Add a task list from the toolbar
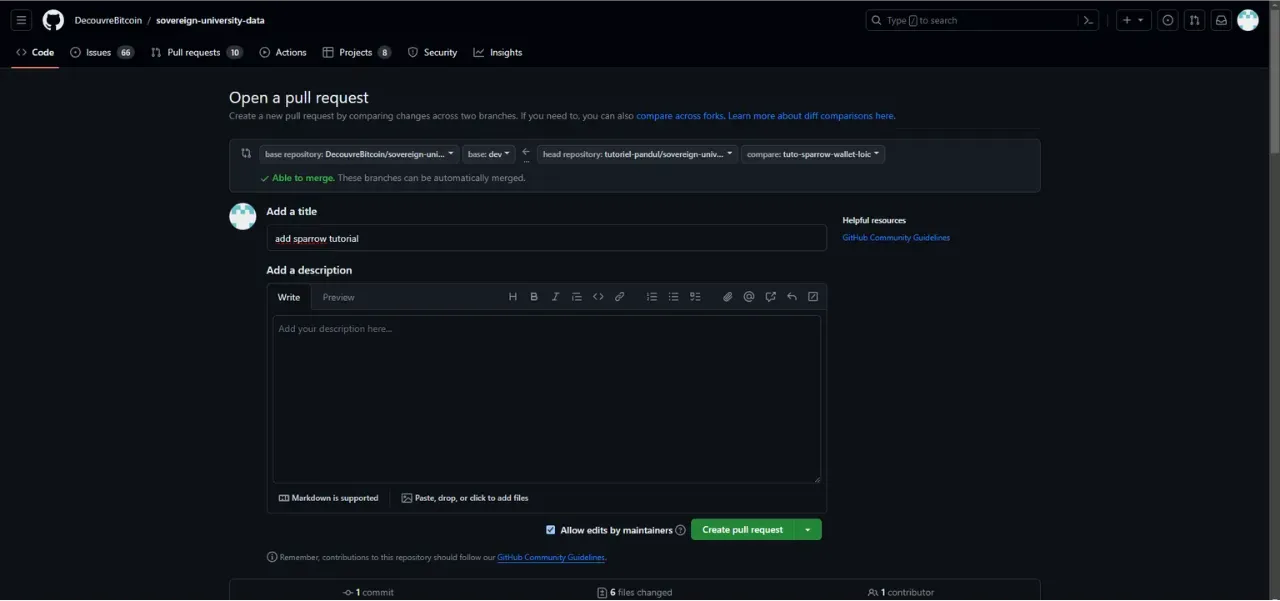Screen dimensions: 1280x601 pyautogui.click(x=695, y=297)
